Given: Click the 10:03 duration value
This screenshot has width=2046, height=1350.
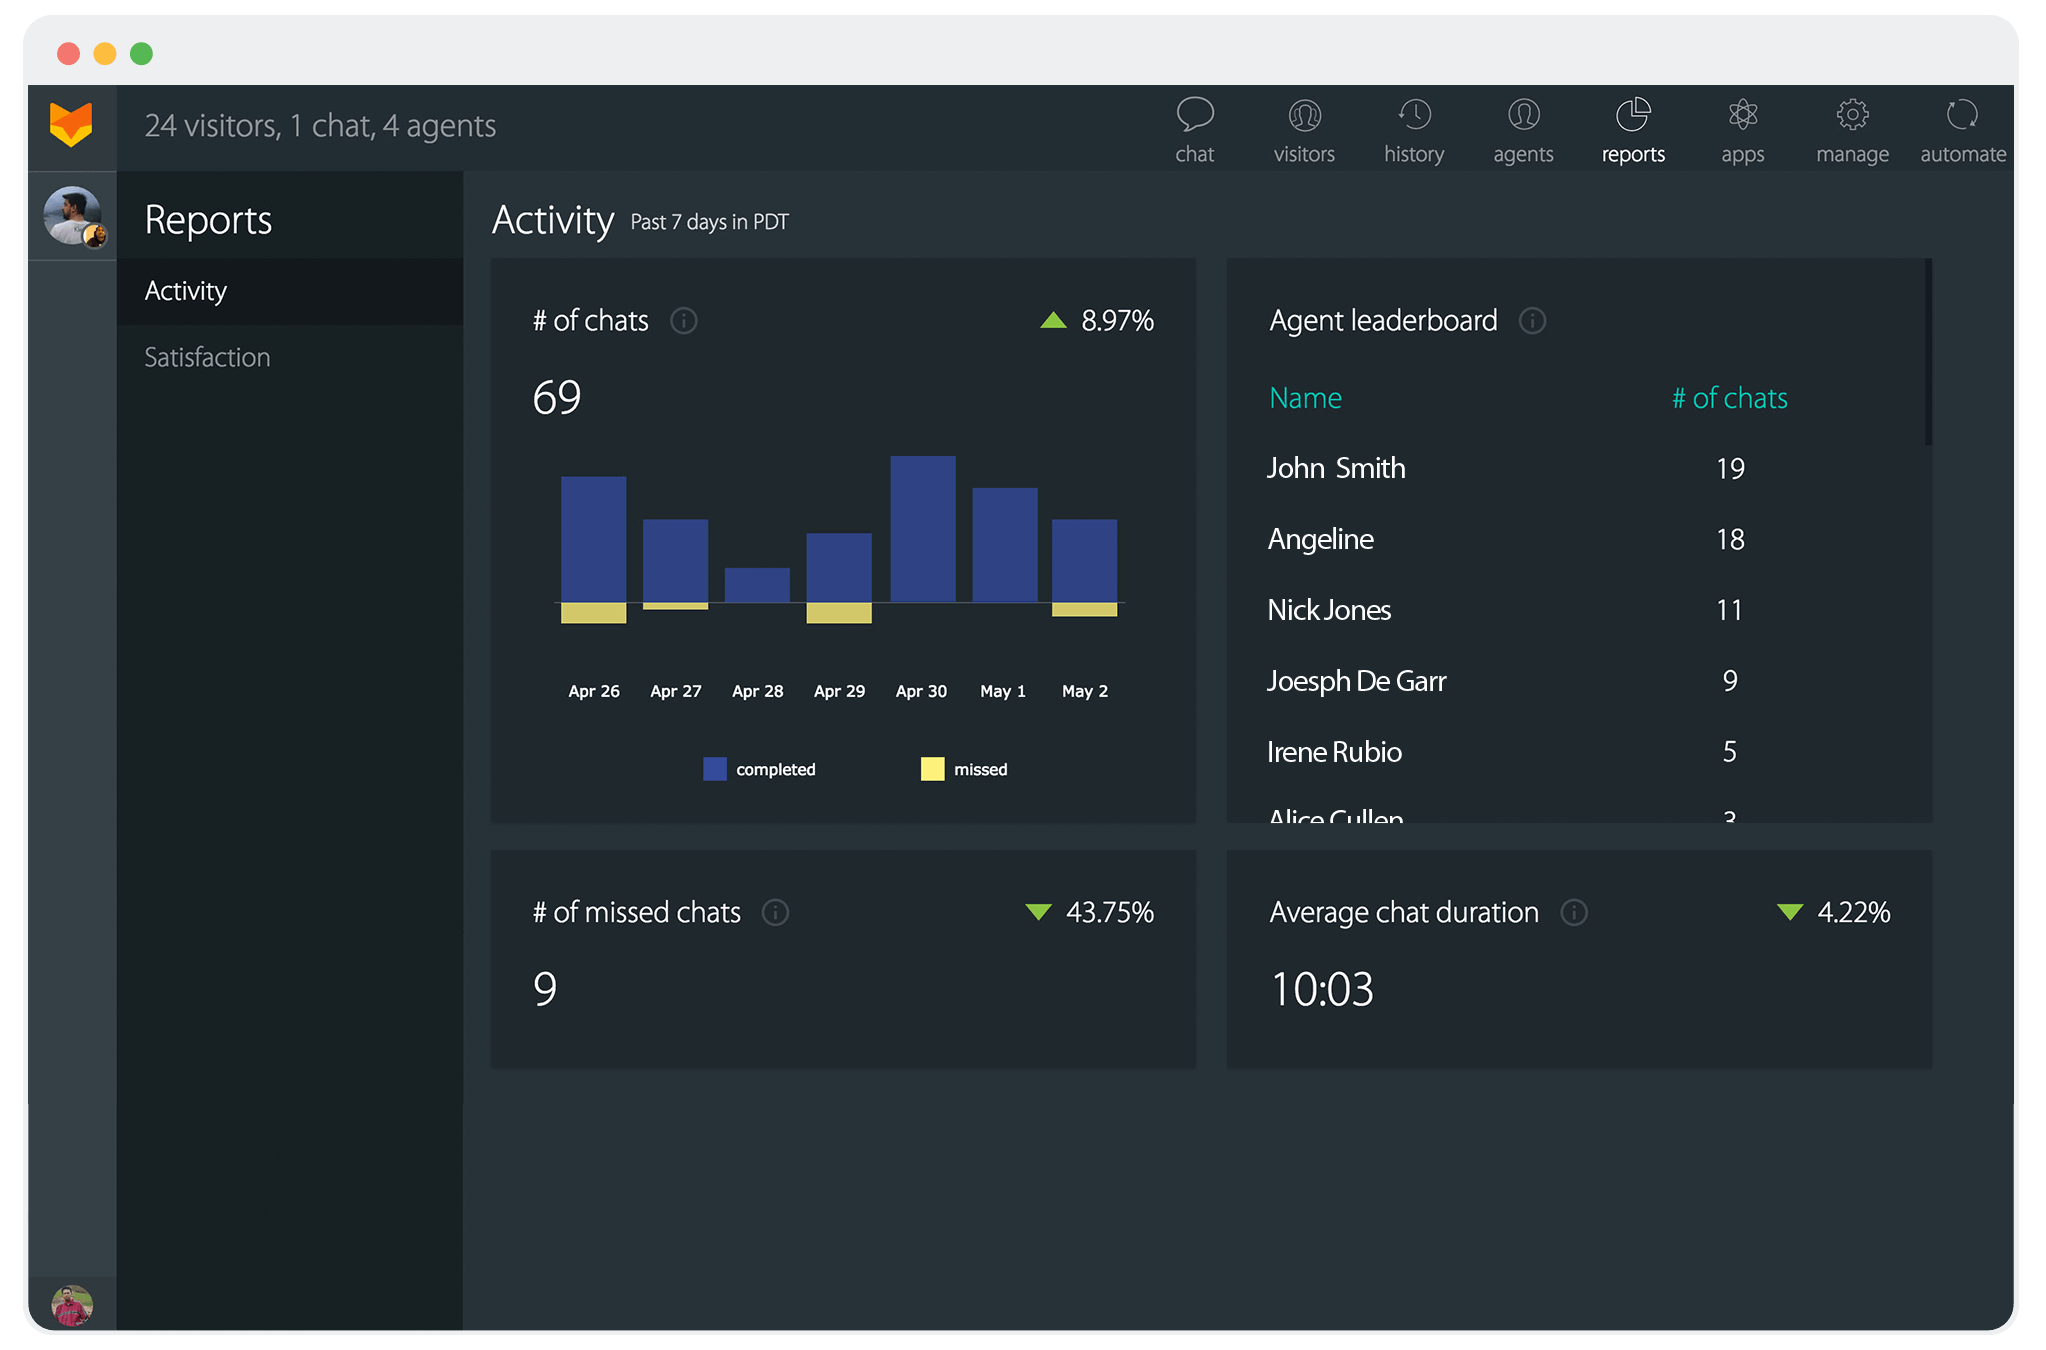Looking at the screenshot, I should (x=1322, y=989).
